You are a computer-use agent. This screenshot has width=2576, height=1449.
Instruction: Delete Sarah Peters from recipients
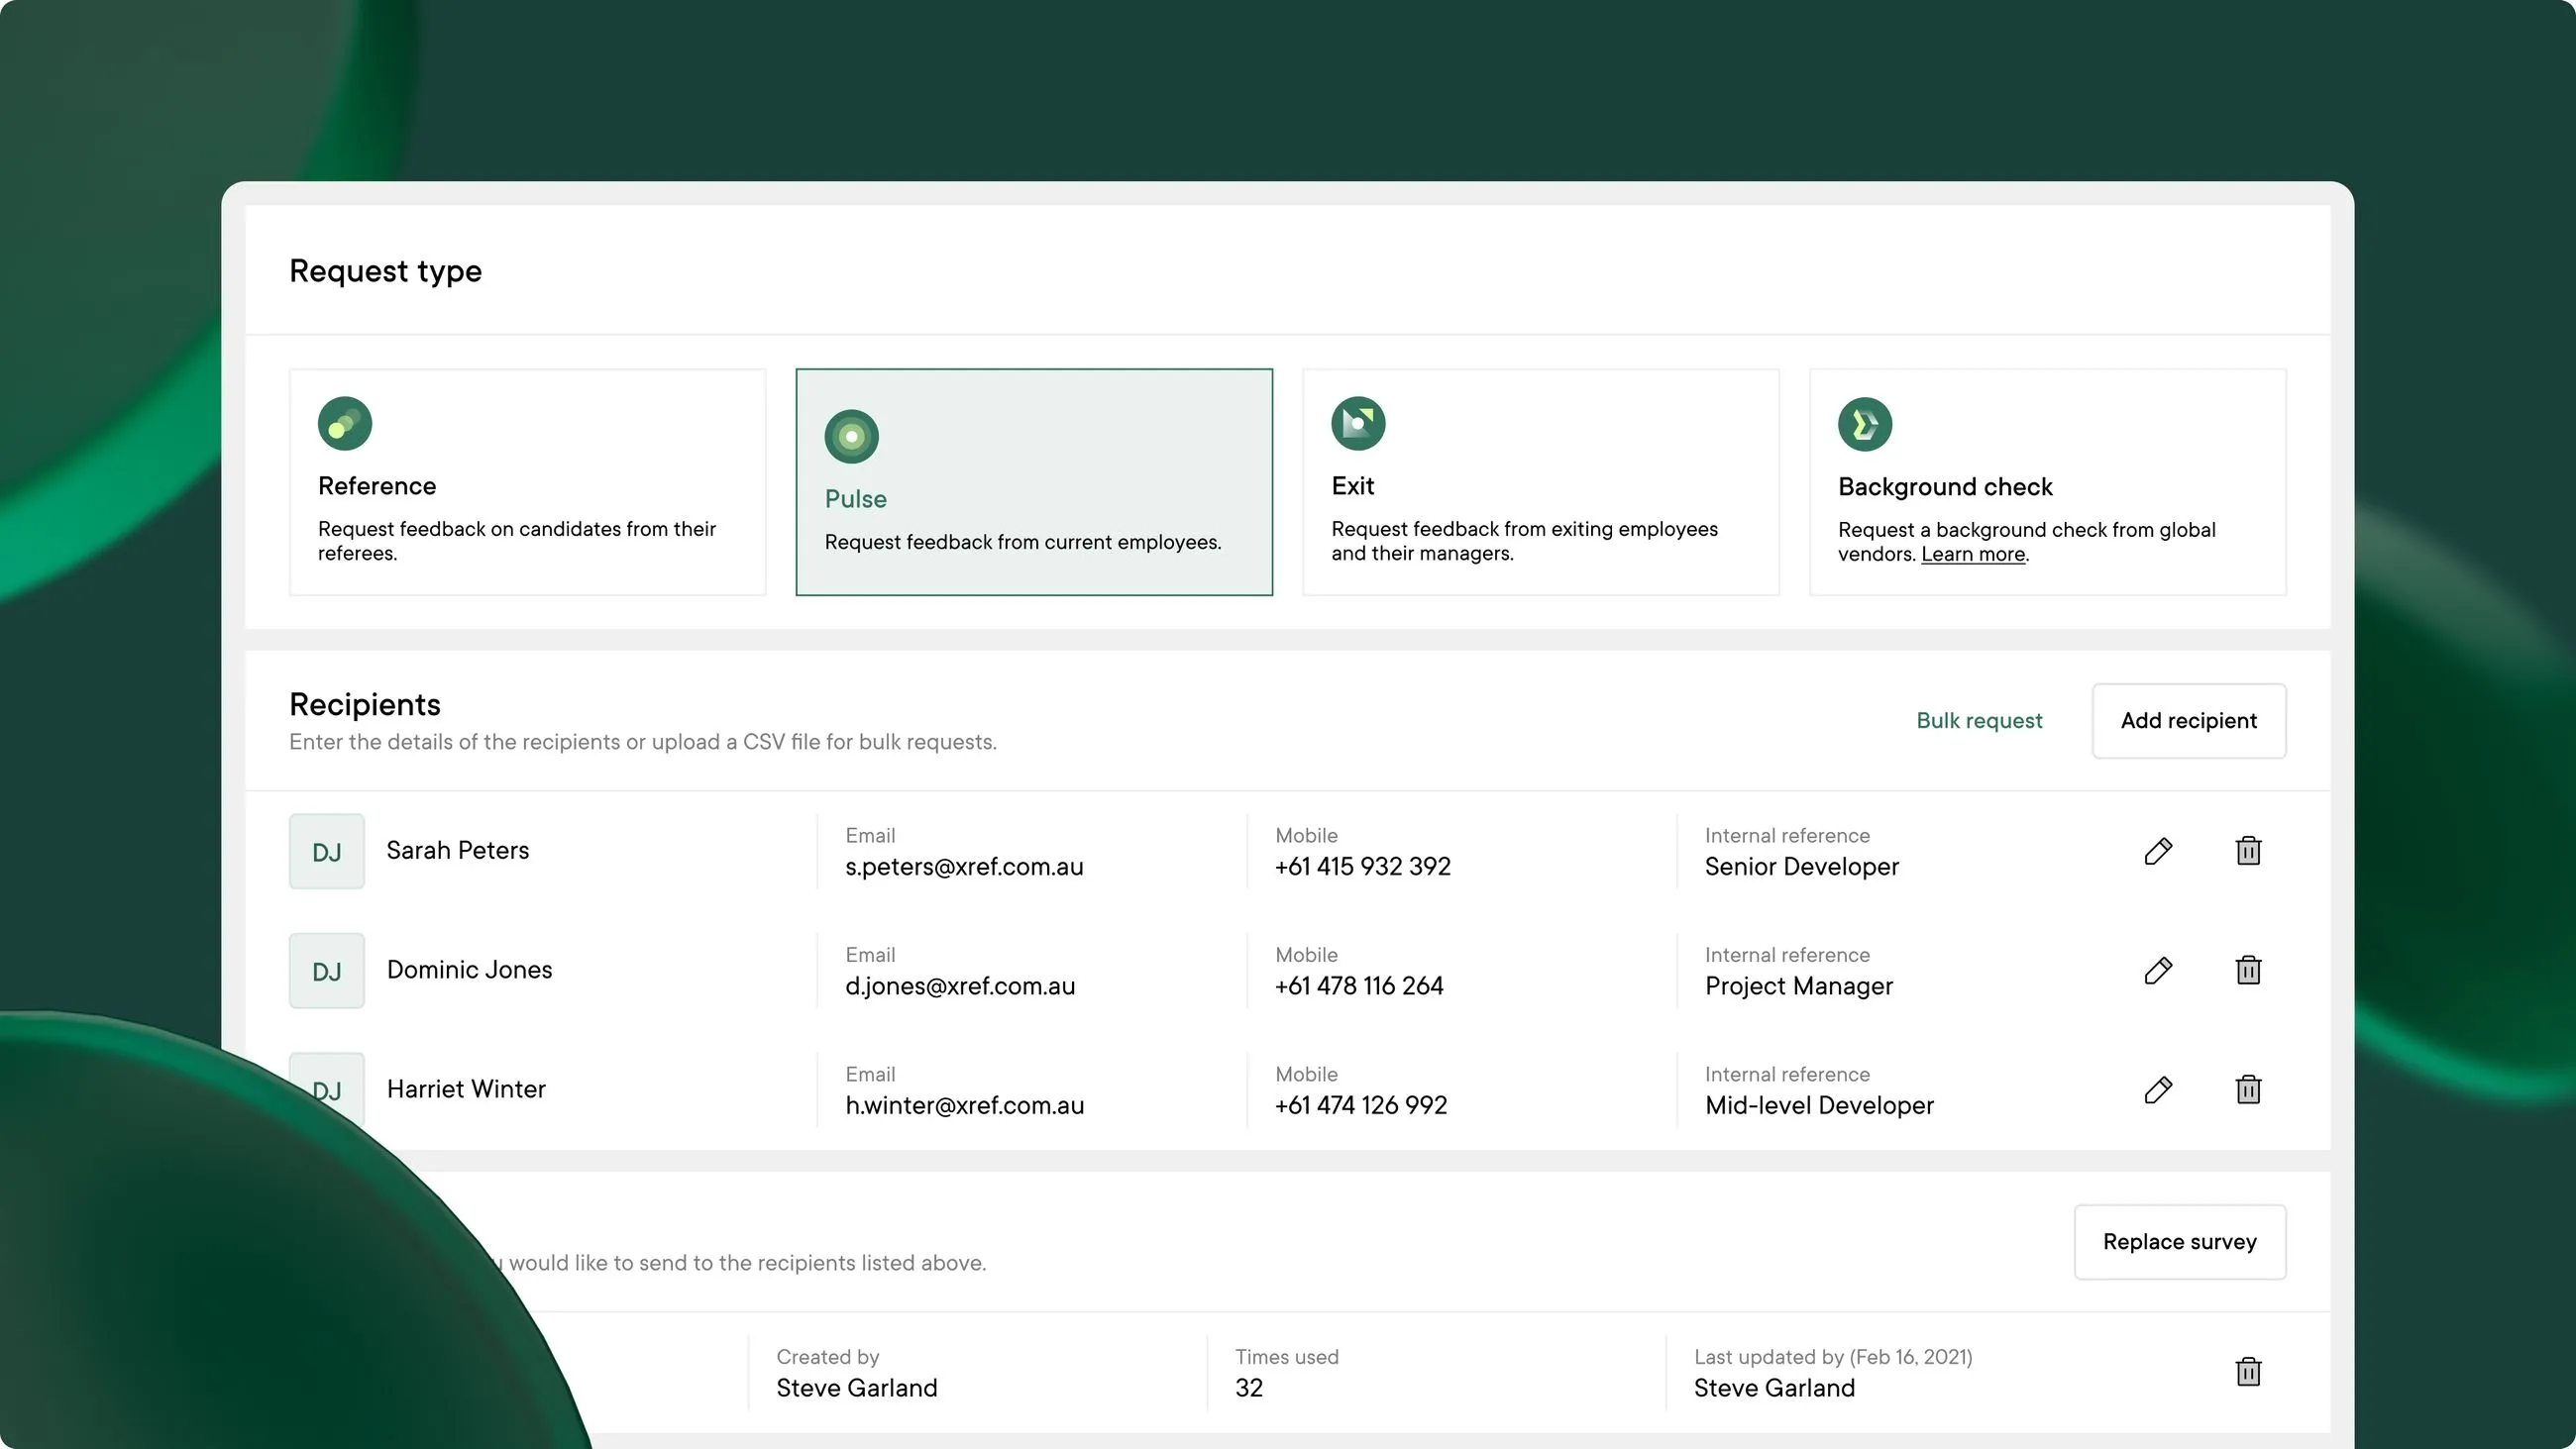pyautogui.click(x=2248, y=851)
